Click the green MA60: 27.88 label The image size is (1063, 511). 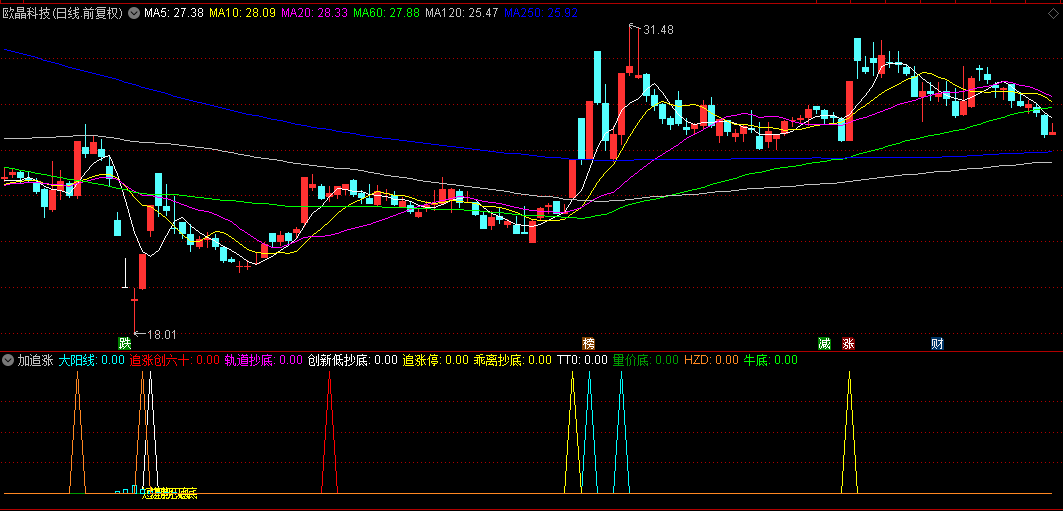pos(386,13)
